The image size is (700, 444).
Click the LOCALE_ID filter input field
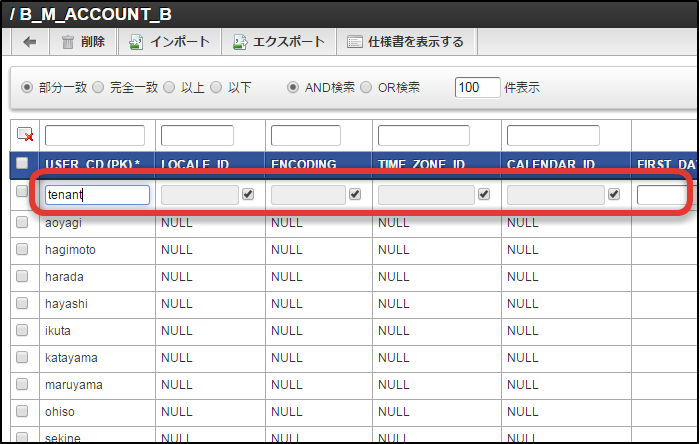coord(197,135)
